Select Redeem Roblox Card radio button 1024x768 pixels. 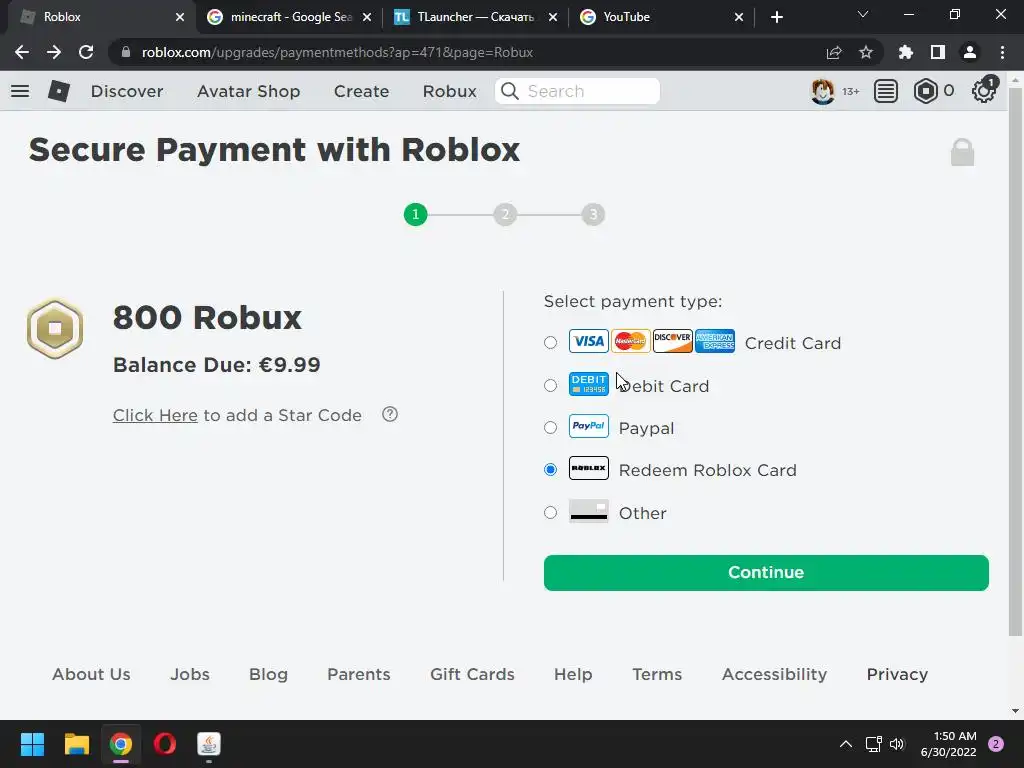coord(551,470)
